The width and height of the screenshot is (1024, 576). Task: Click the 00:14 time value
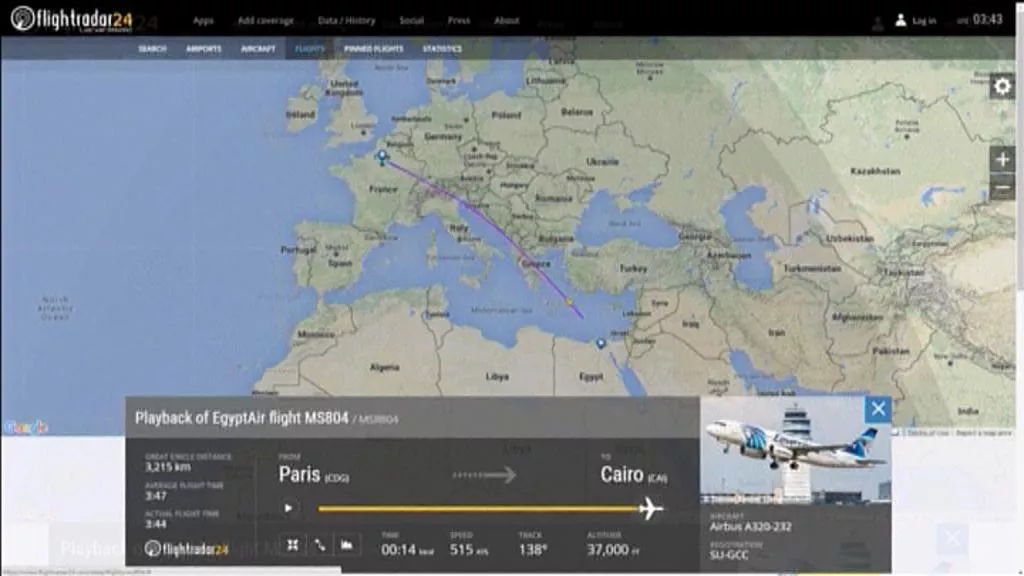pyautogui.click(x=398, y=550)
